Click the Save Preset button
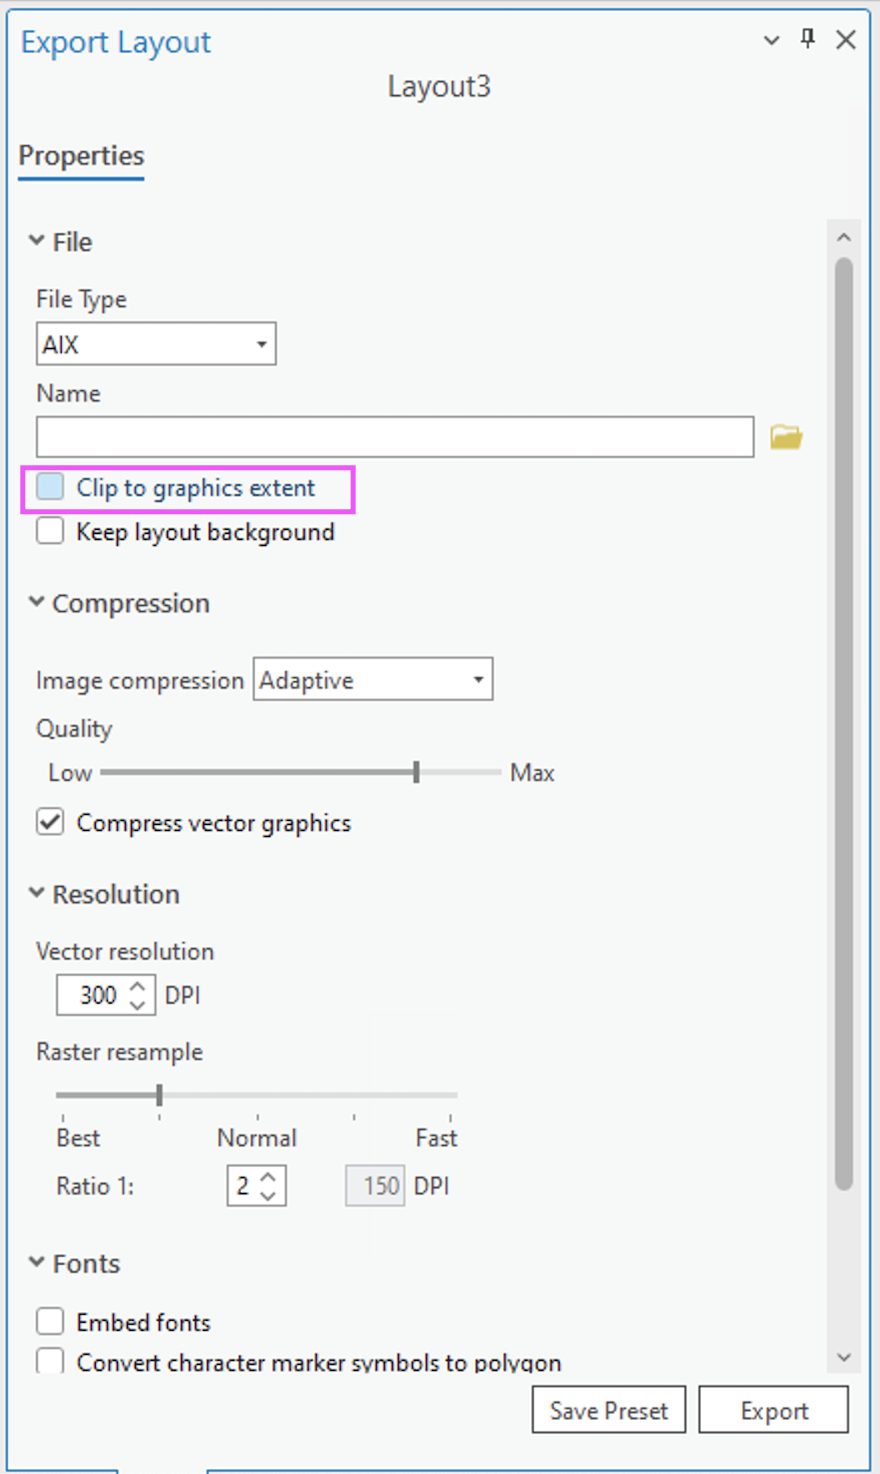This screenshot has height=1474, width=880. (x=608, y=1410)
